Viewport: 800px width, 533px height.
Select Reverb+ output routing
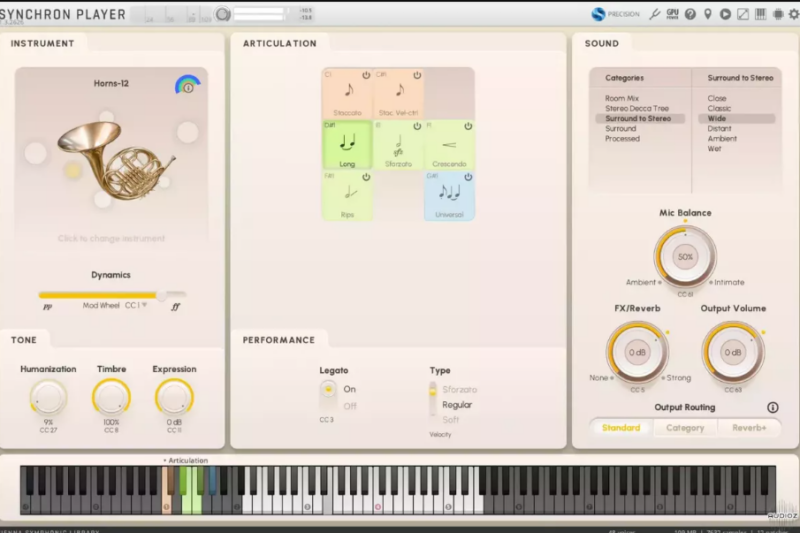[x=749, y=427]
